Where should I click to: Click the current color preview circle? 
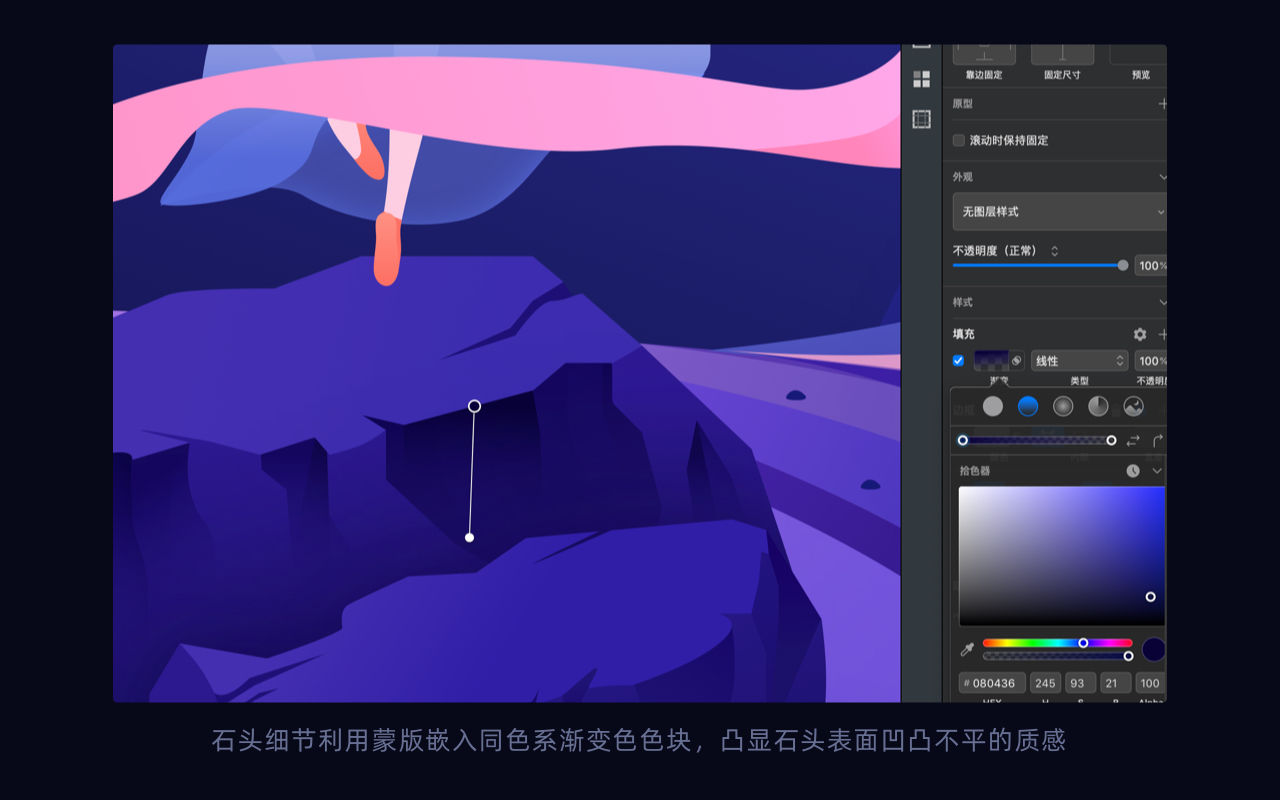(x=1154, y=649)
